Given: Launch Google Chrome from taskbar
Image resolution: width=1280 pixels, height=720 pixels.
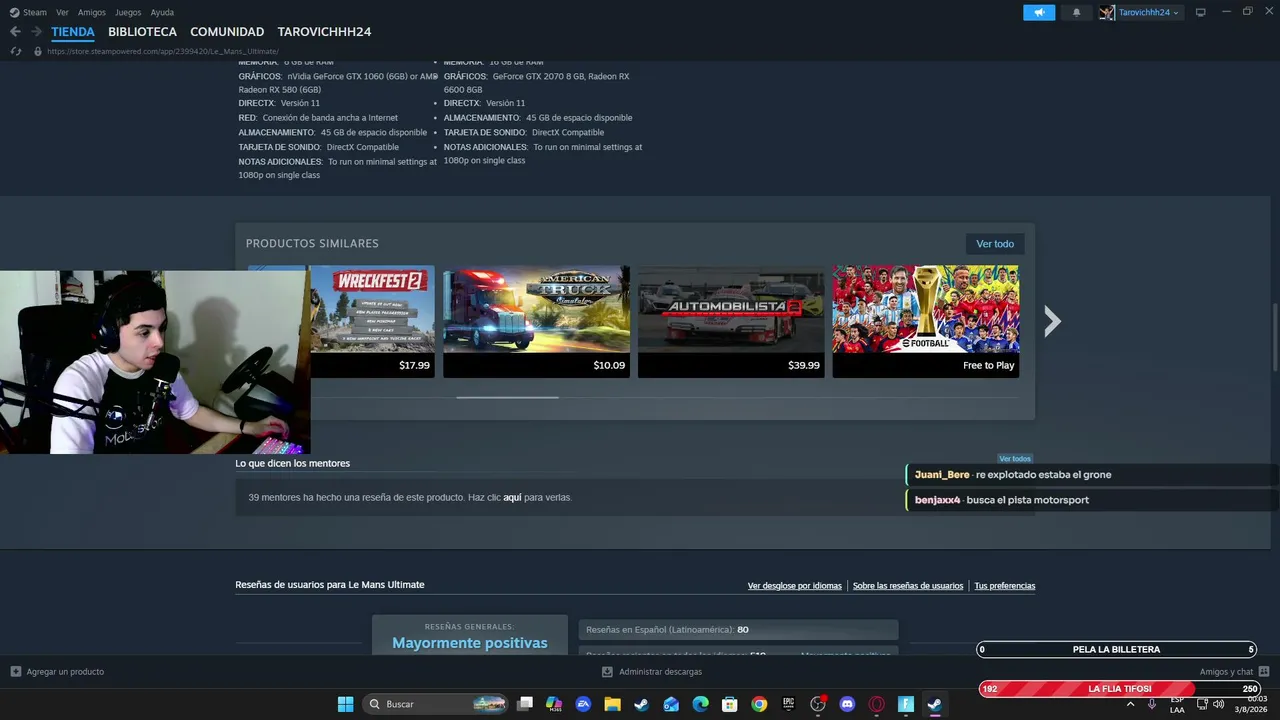Looking at the screenshot, I should click(x=759, y=704).
